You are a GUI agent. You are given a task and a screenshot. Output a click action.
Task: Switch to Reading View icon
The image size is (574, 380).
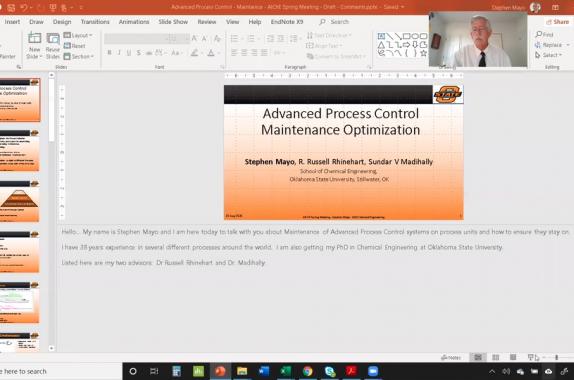coord(513,357)
